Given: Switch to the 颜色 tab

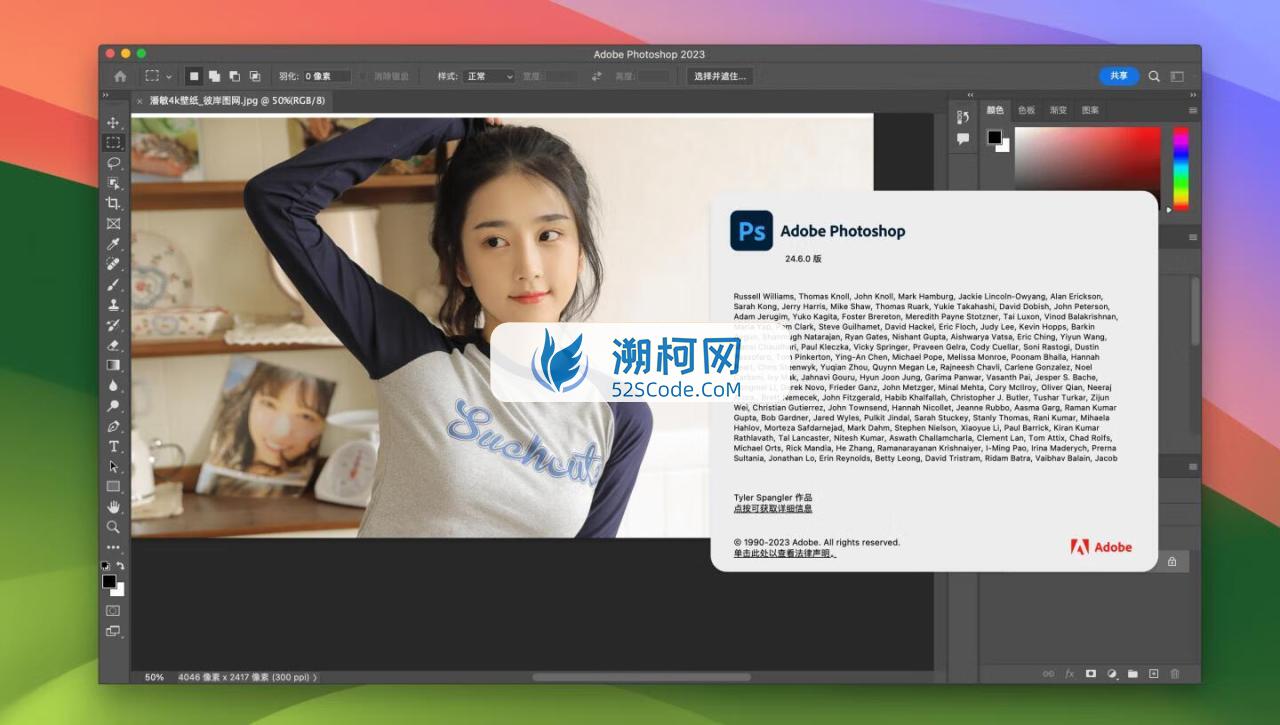Looking at the screenshot, I should [995, 110].
